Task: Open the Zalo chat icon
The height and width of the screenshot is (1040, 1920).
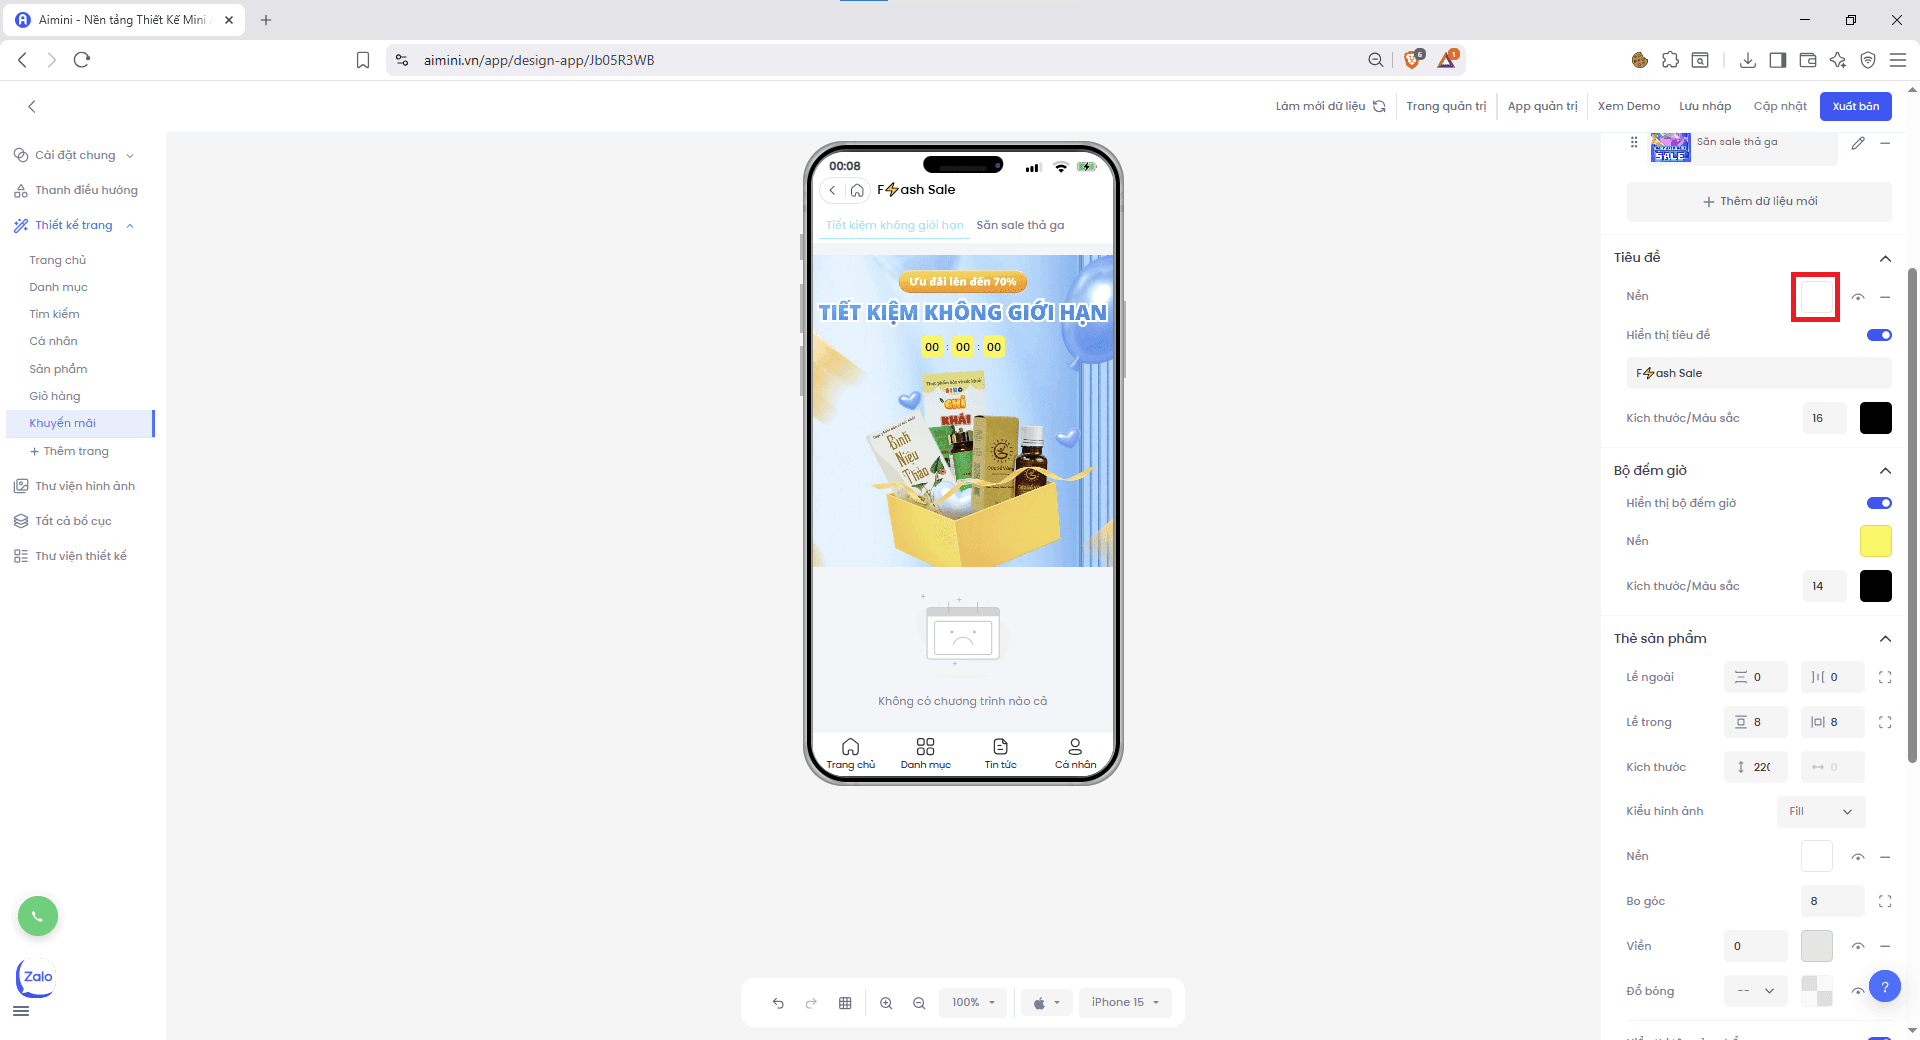Action: [37, 977]
